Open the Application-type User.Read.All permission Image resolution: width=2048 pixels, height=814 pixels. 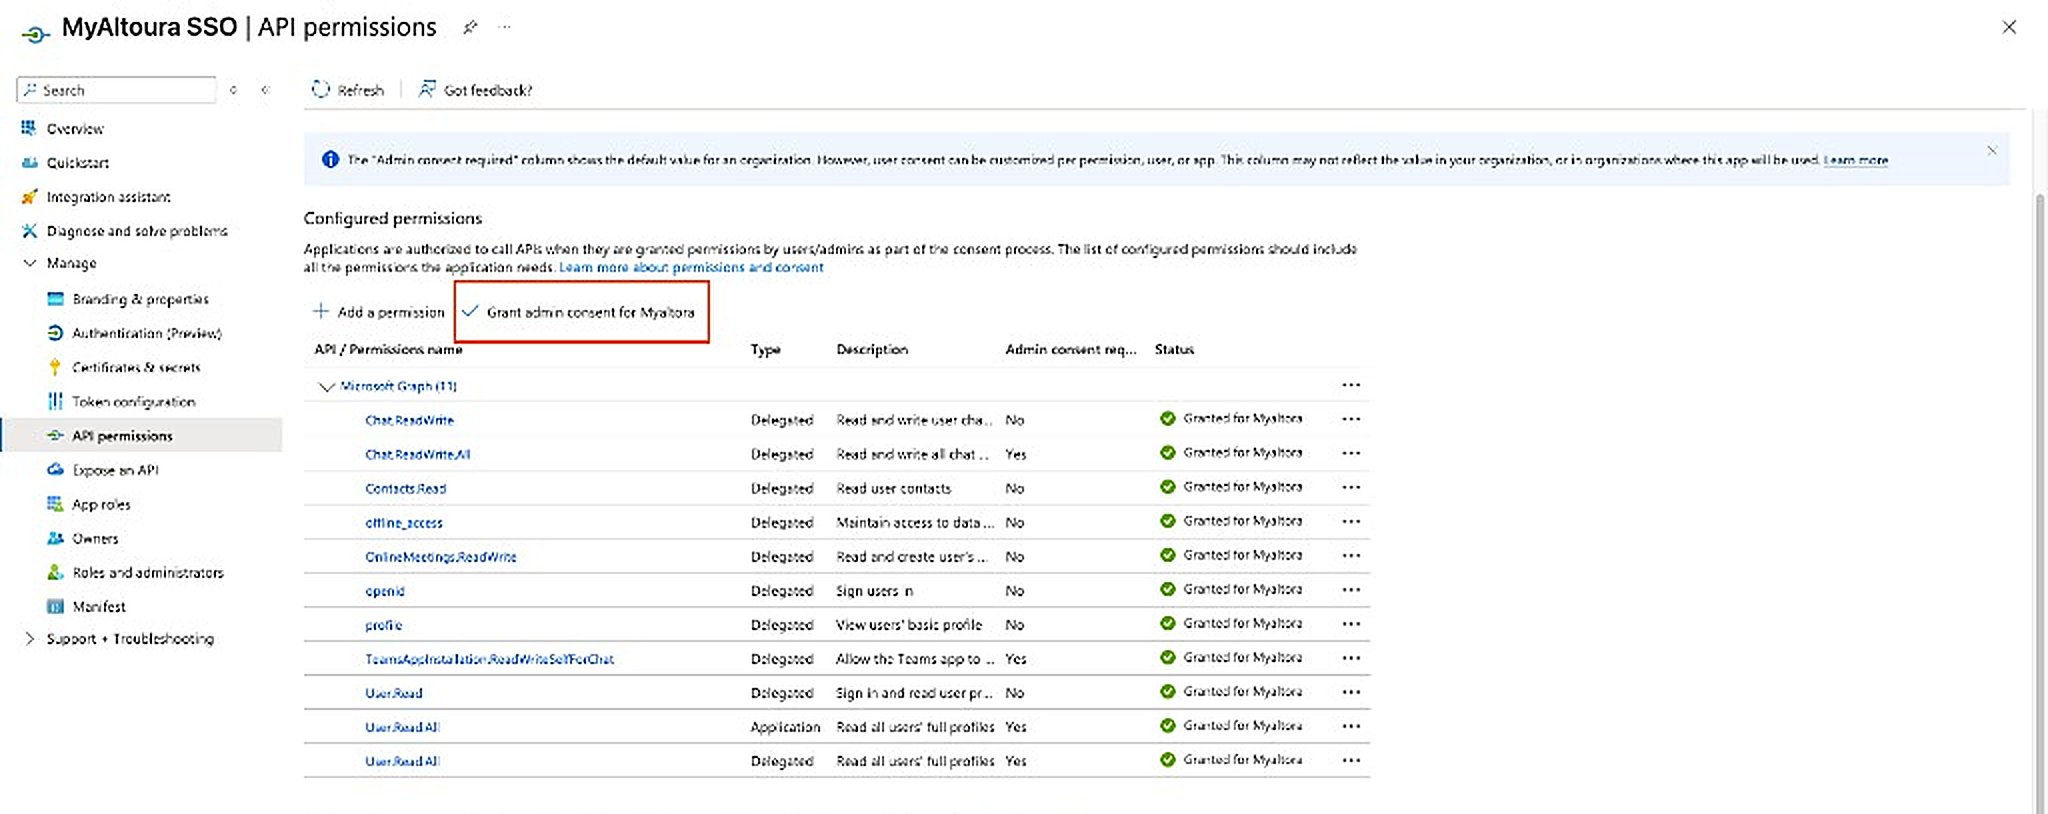(402, 727)
